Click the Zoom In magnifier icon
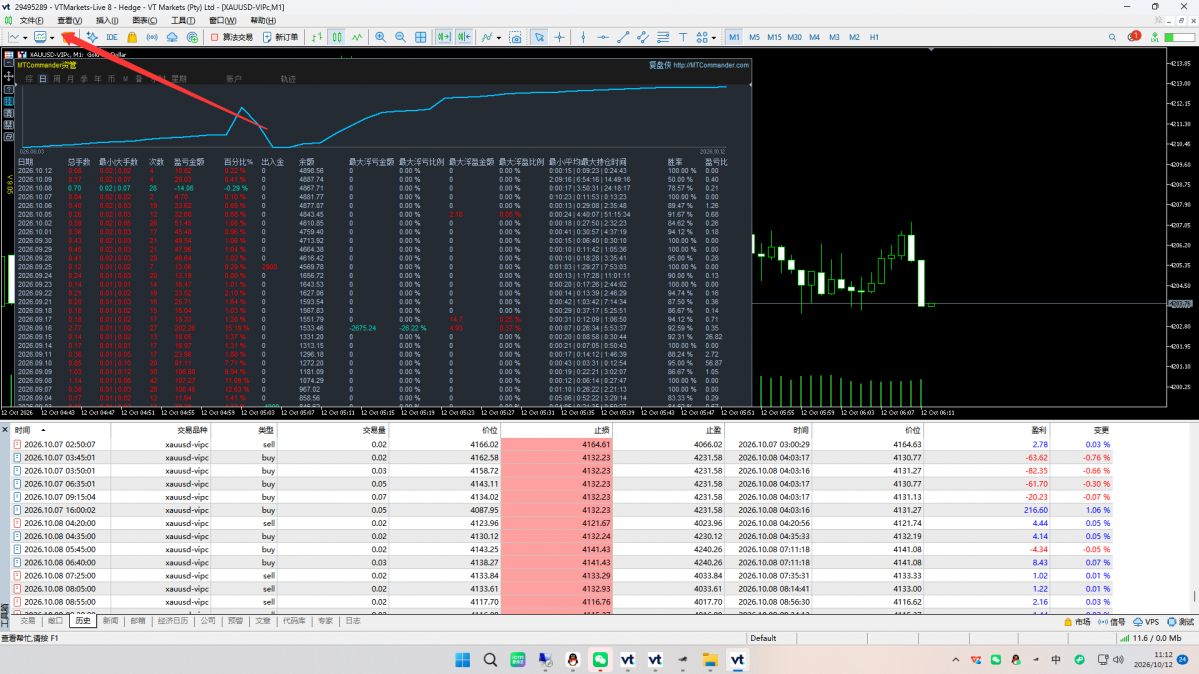The width and height of the screenshot is (1199, 674). point(380,37)
